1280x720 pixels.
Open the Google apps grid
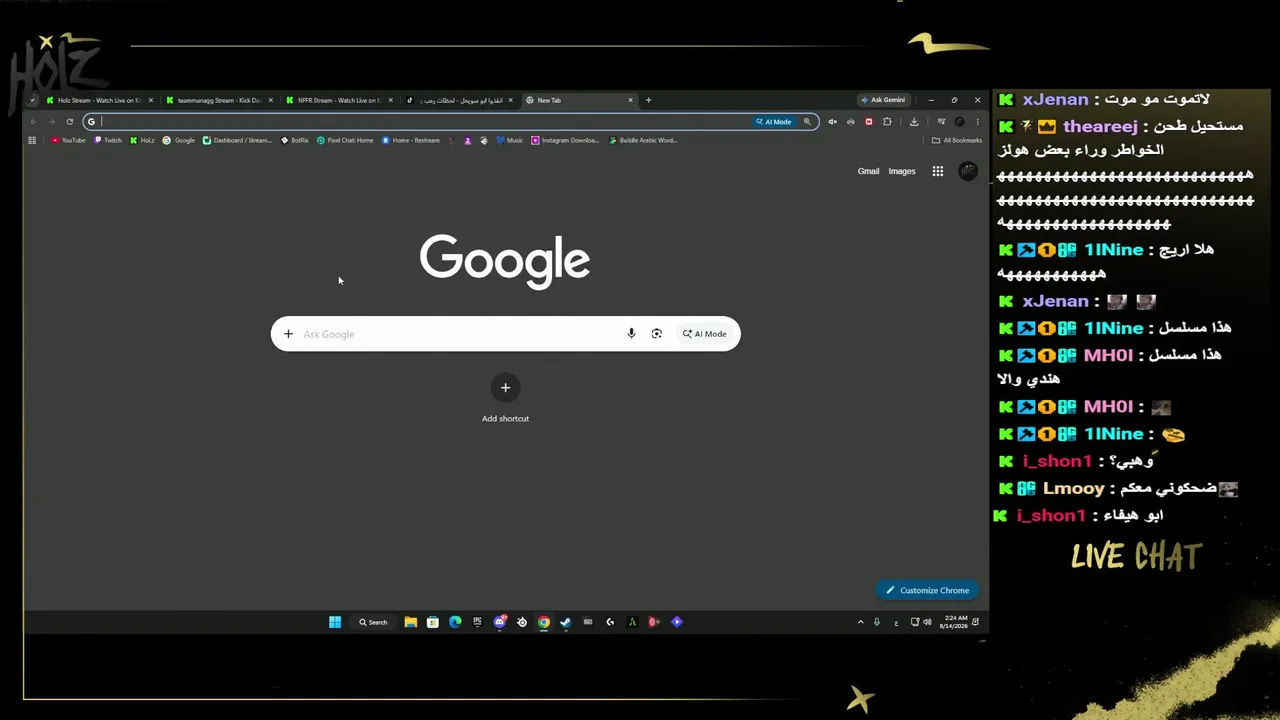938,171
